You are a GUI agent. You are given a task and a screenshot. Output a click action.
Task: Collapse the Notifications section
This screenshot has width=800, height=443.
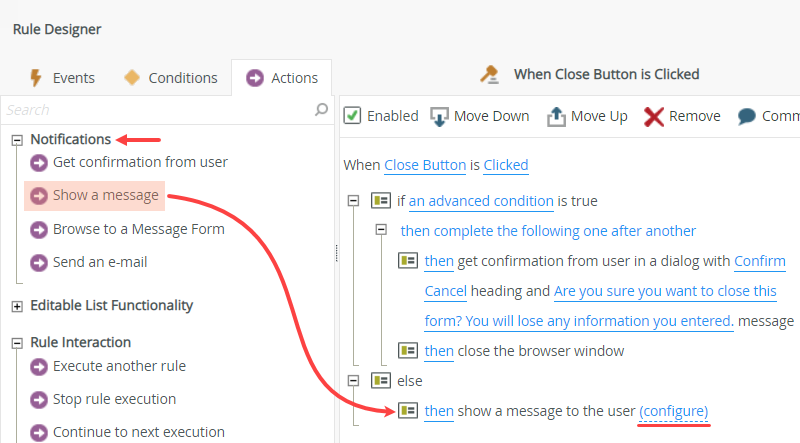tap(17, 140)
